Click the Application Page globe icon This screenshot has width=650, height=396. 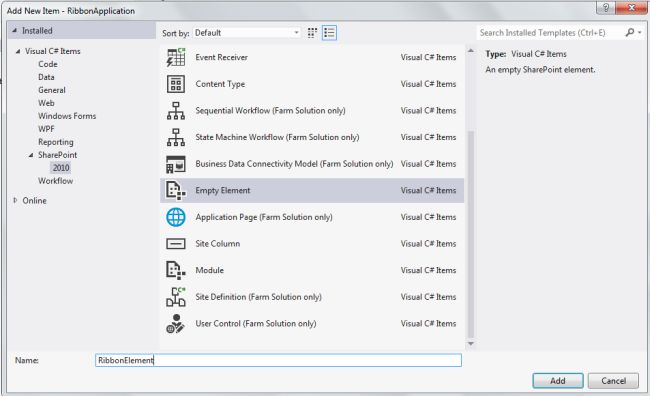point(176,217)
